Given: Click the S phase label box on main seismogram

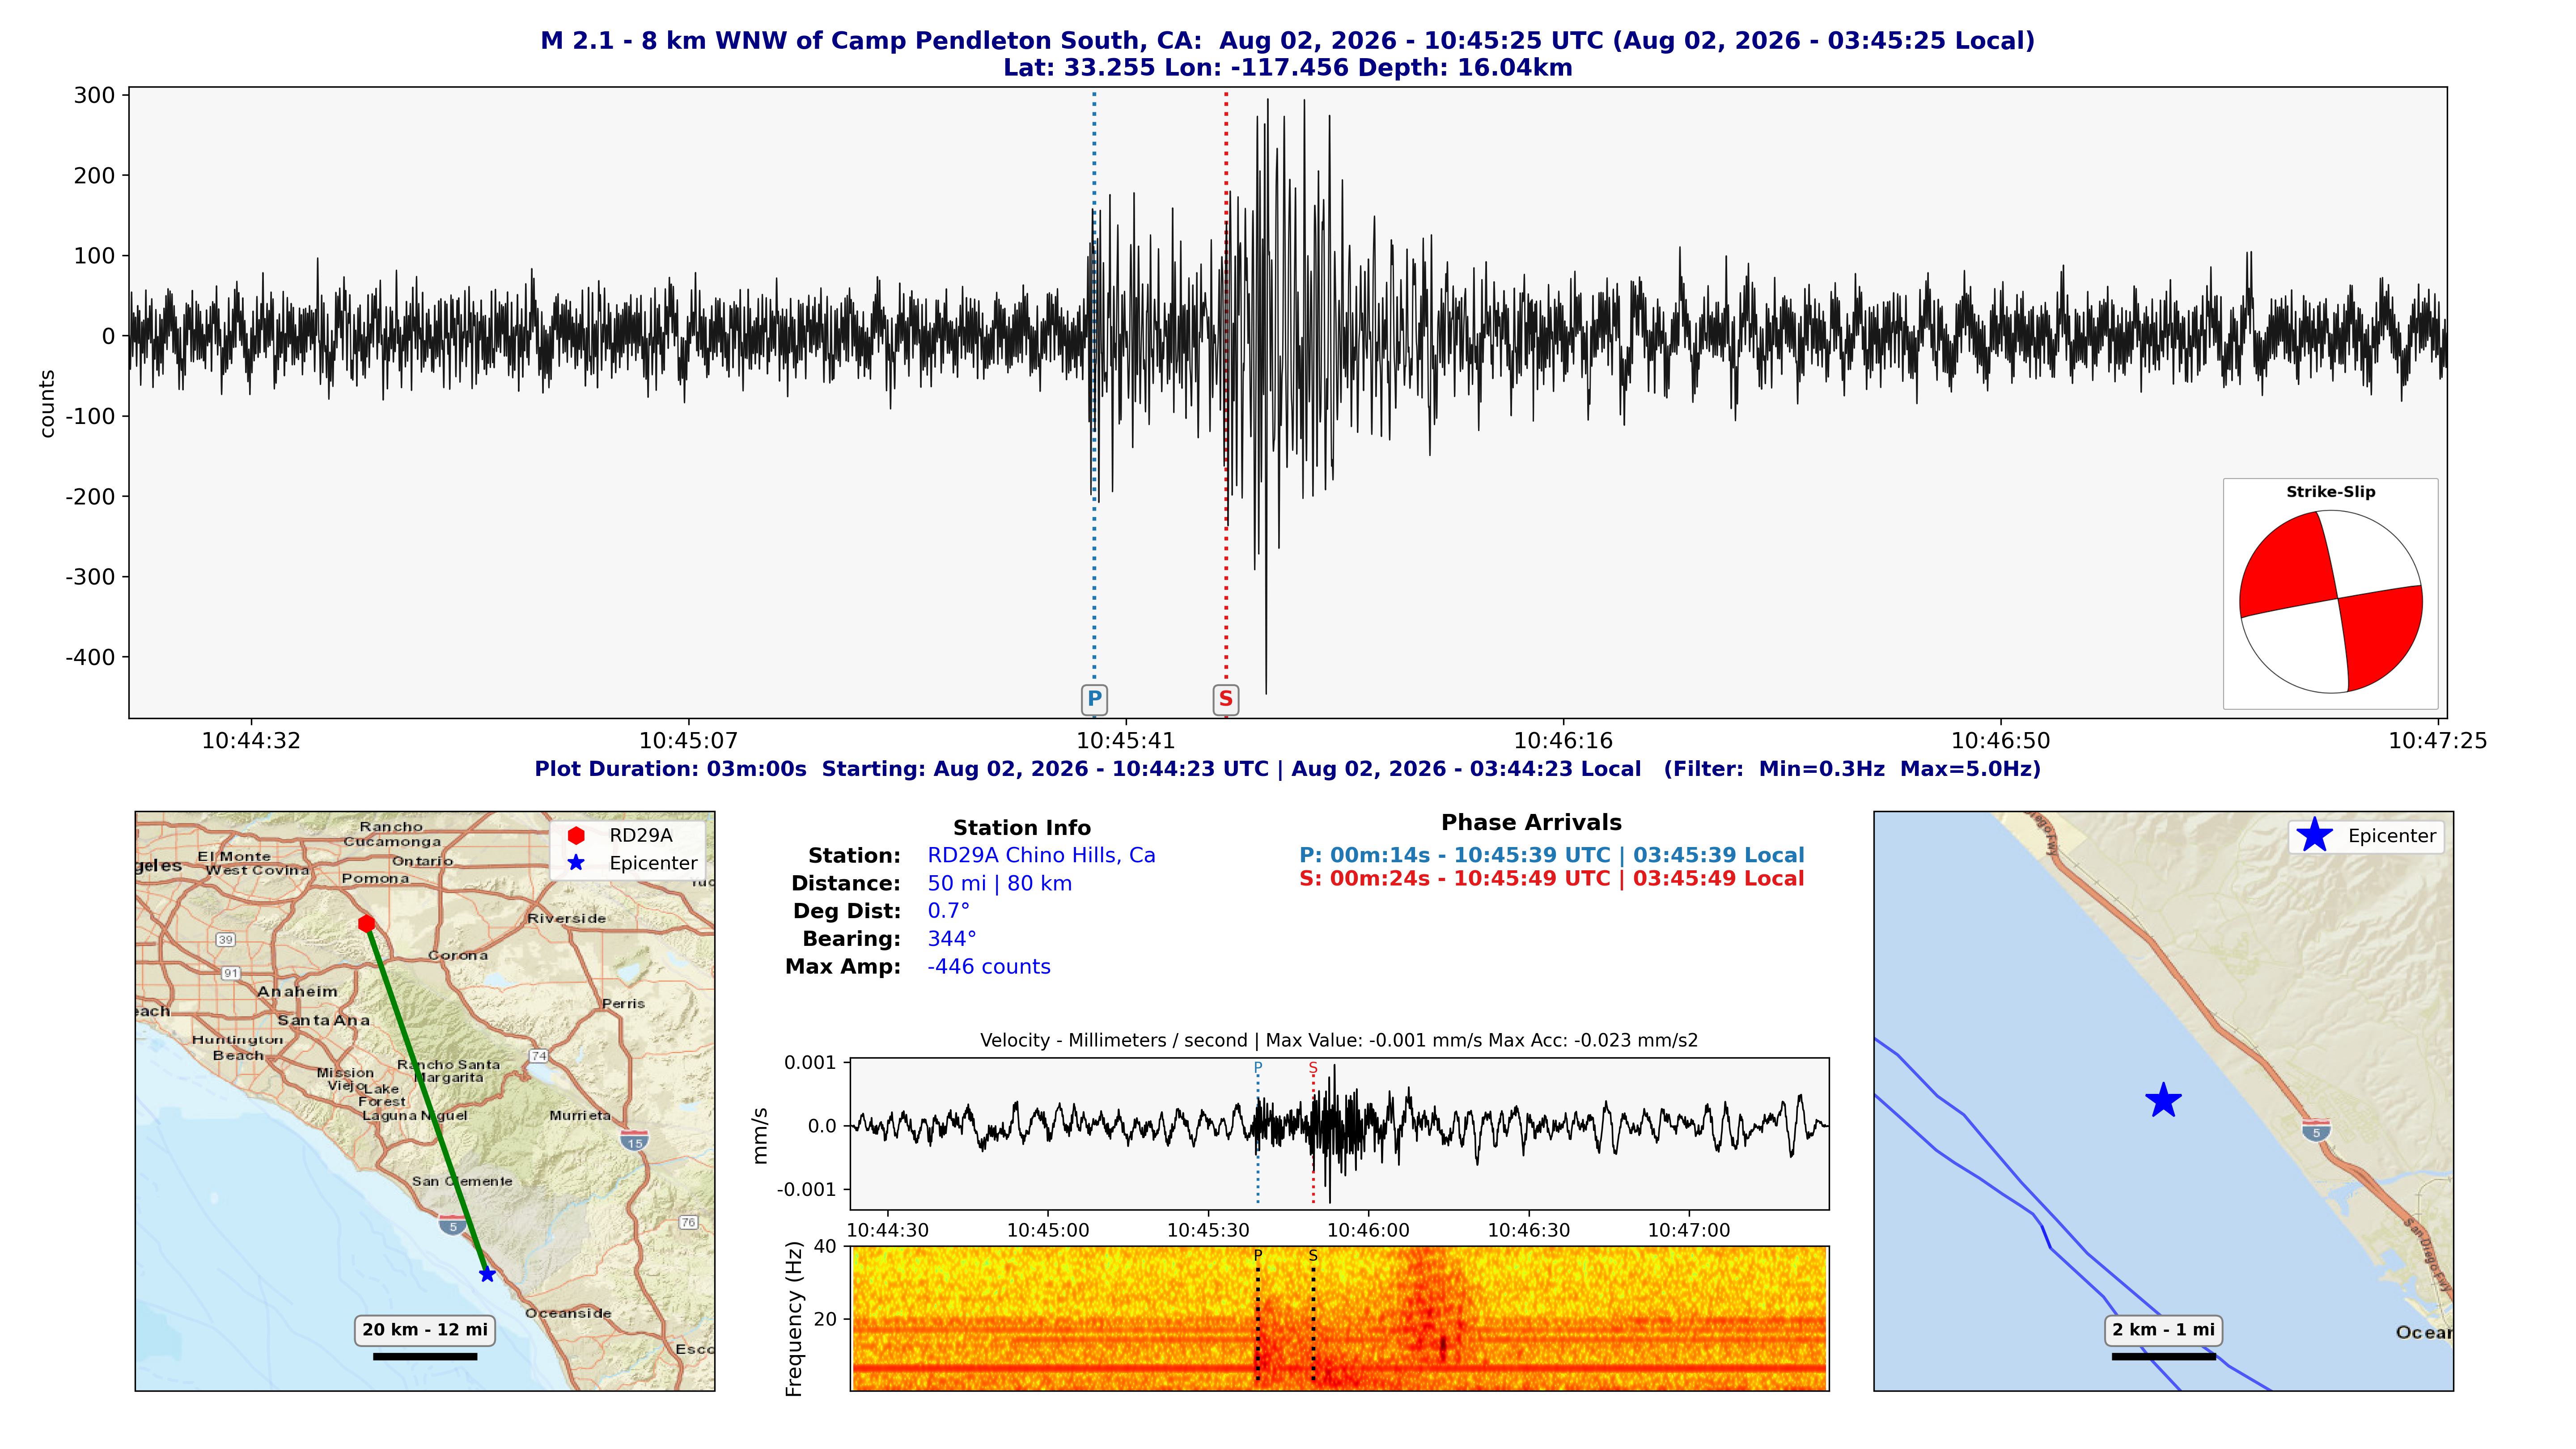Looking at the screenshot, I should (1226, 699).
